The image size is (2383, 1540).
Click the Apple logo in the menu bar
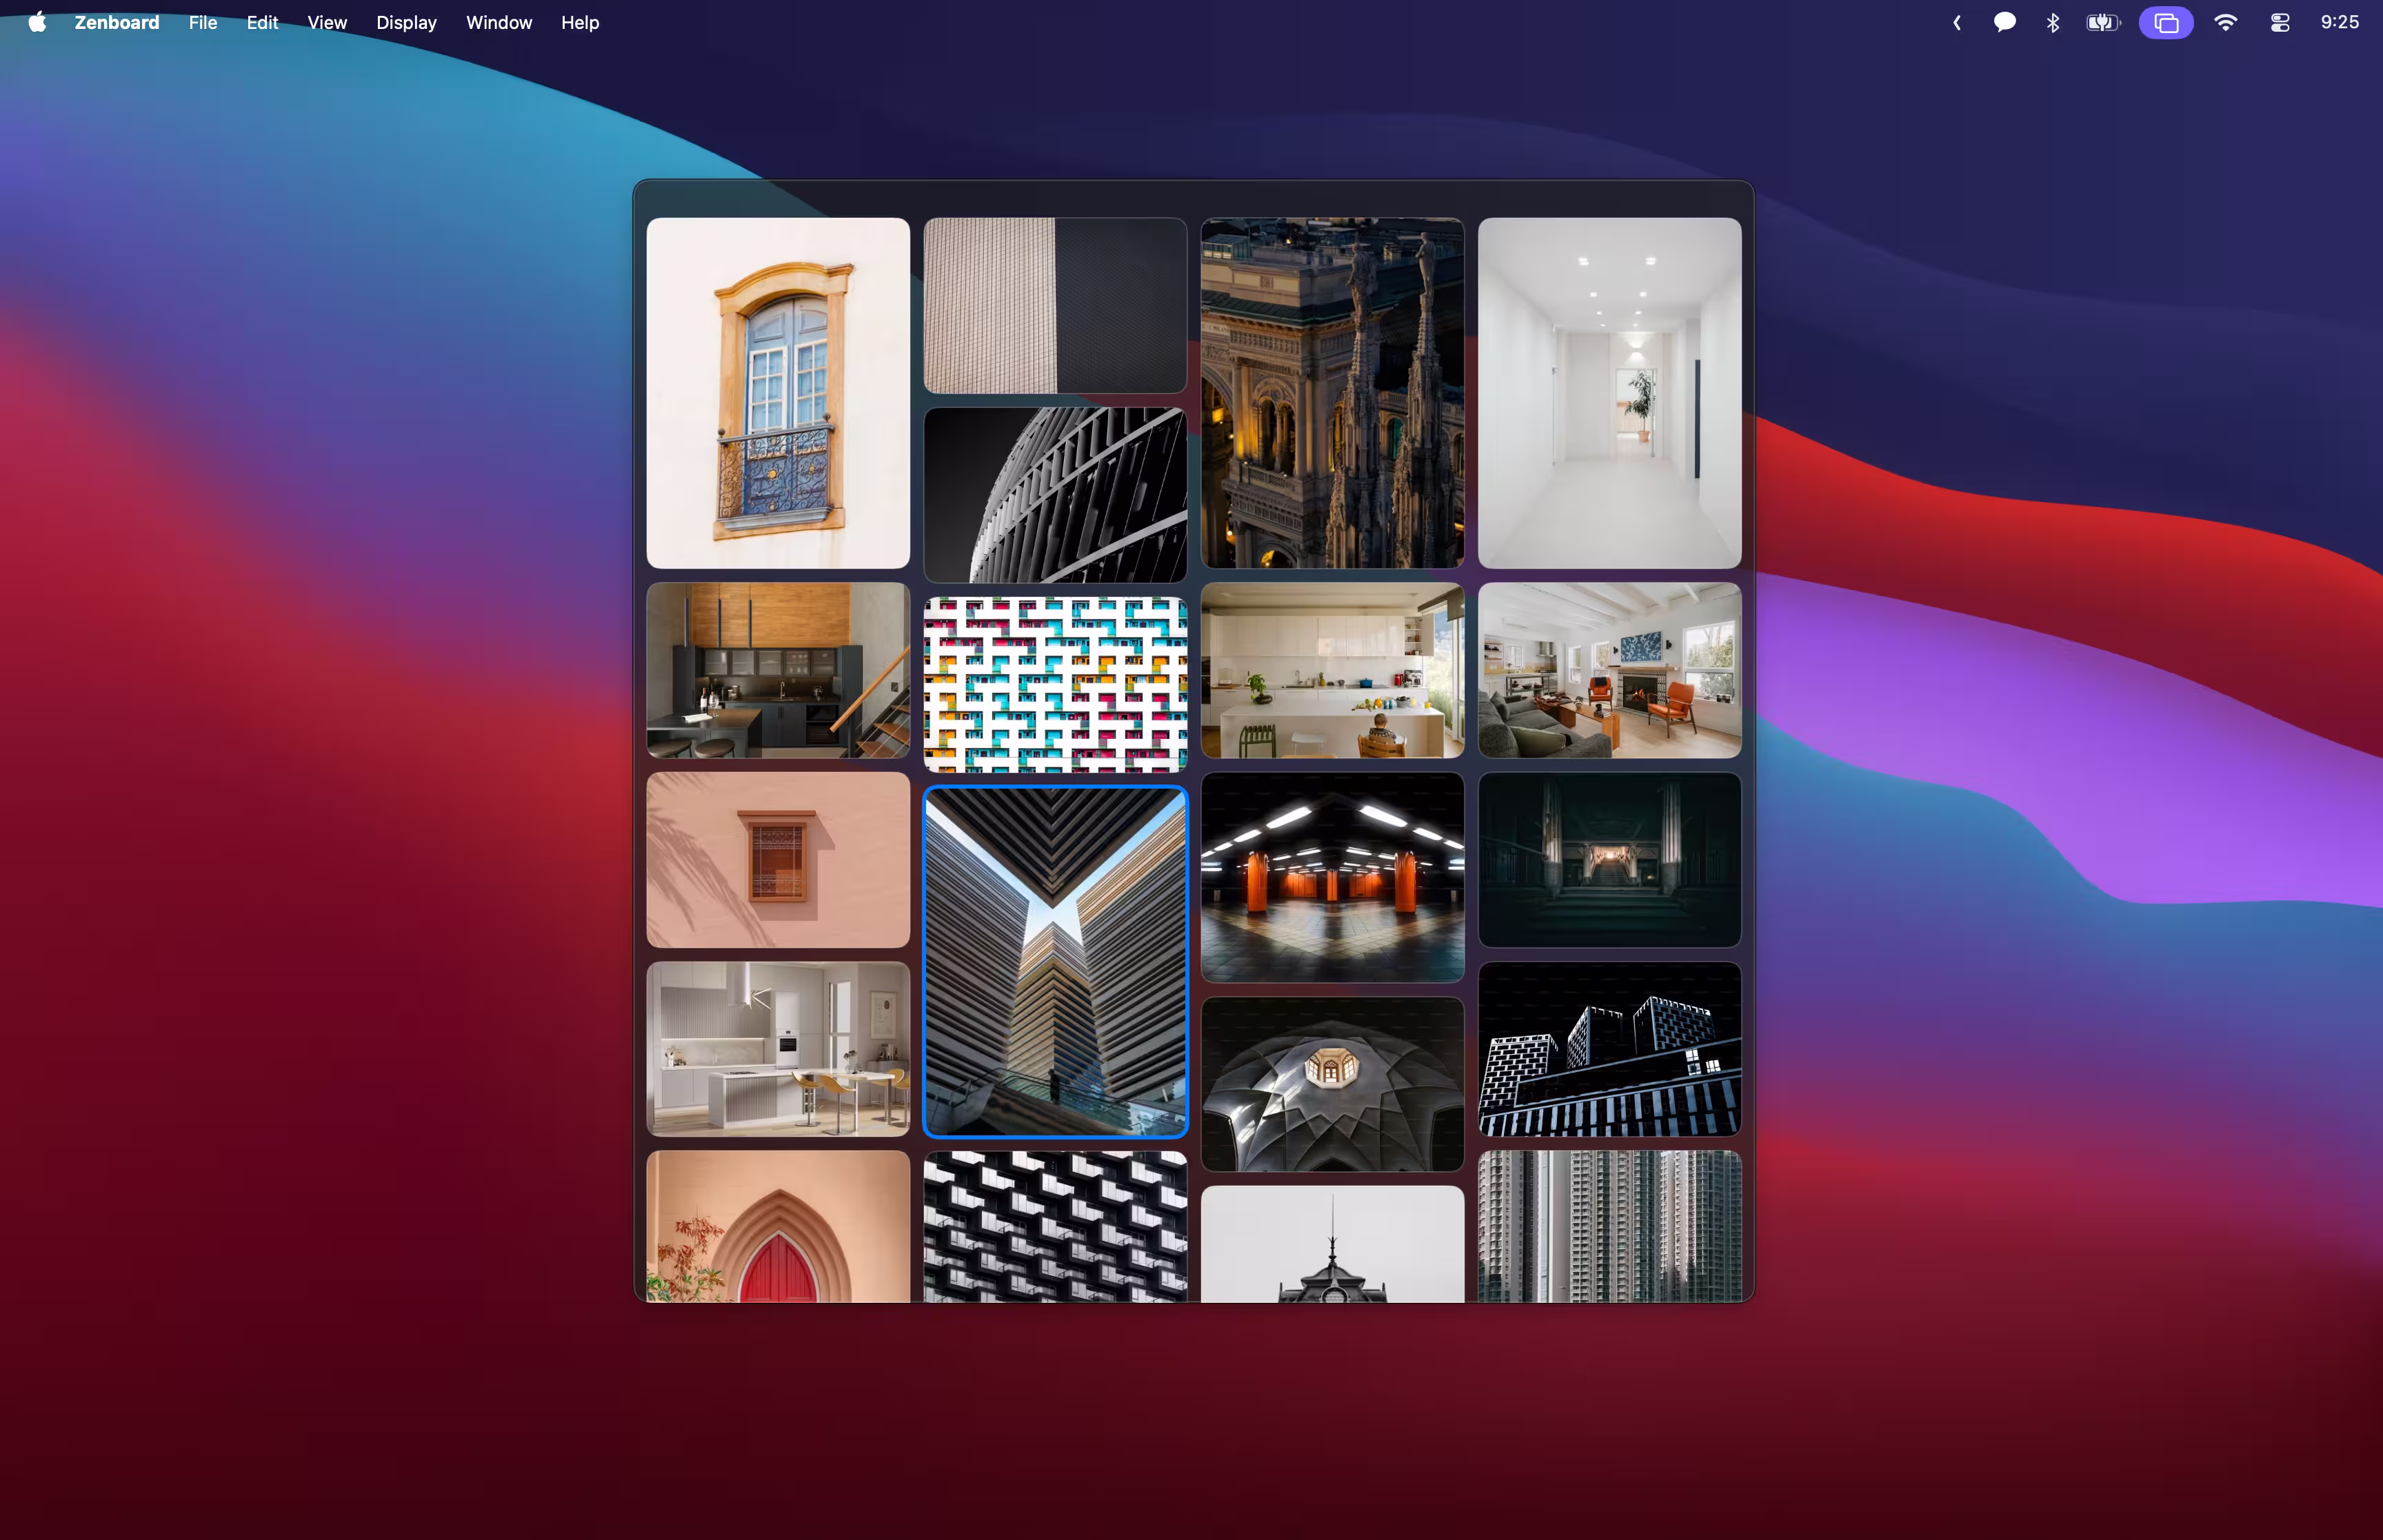tap(37, 22)
